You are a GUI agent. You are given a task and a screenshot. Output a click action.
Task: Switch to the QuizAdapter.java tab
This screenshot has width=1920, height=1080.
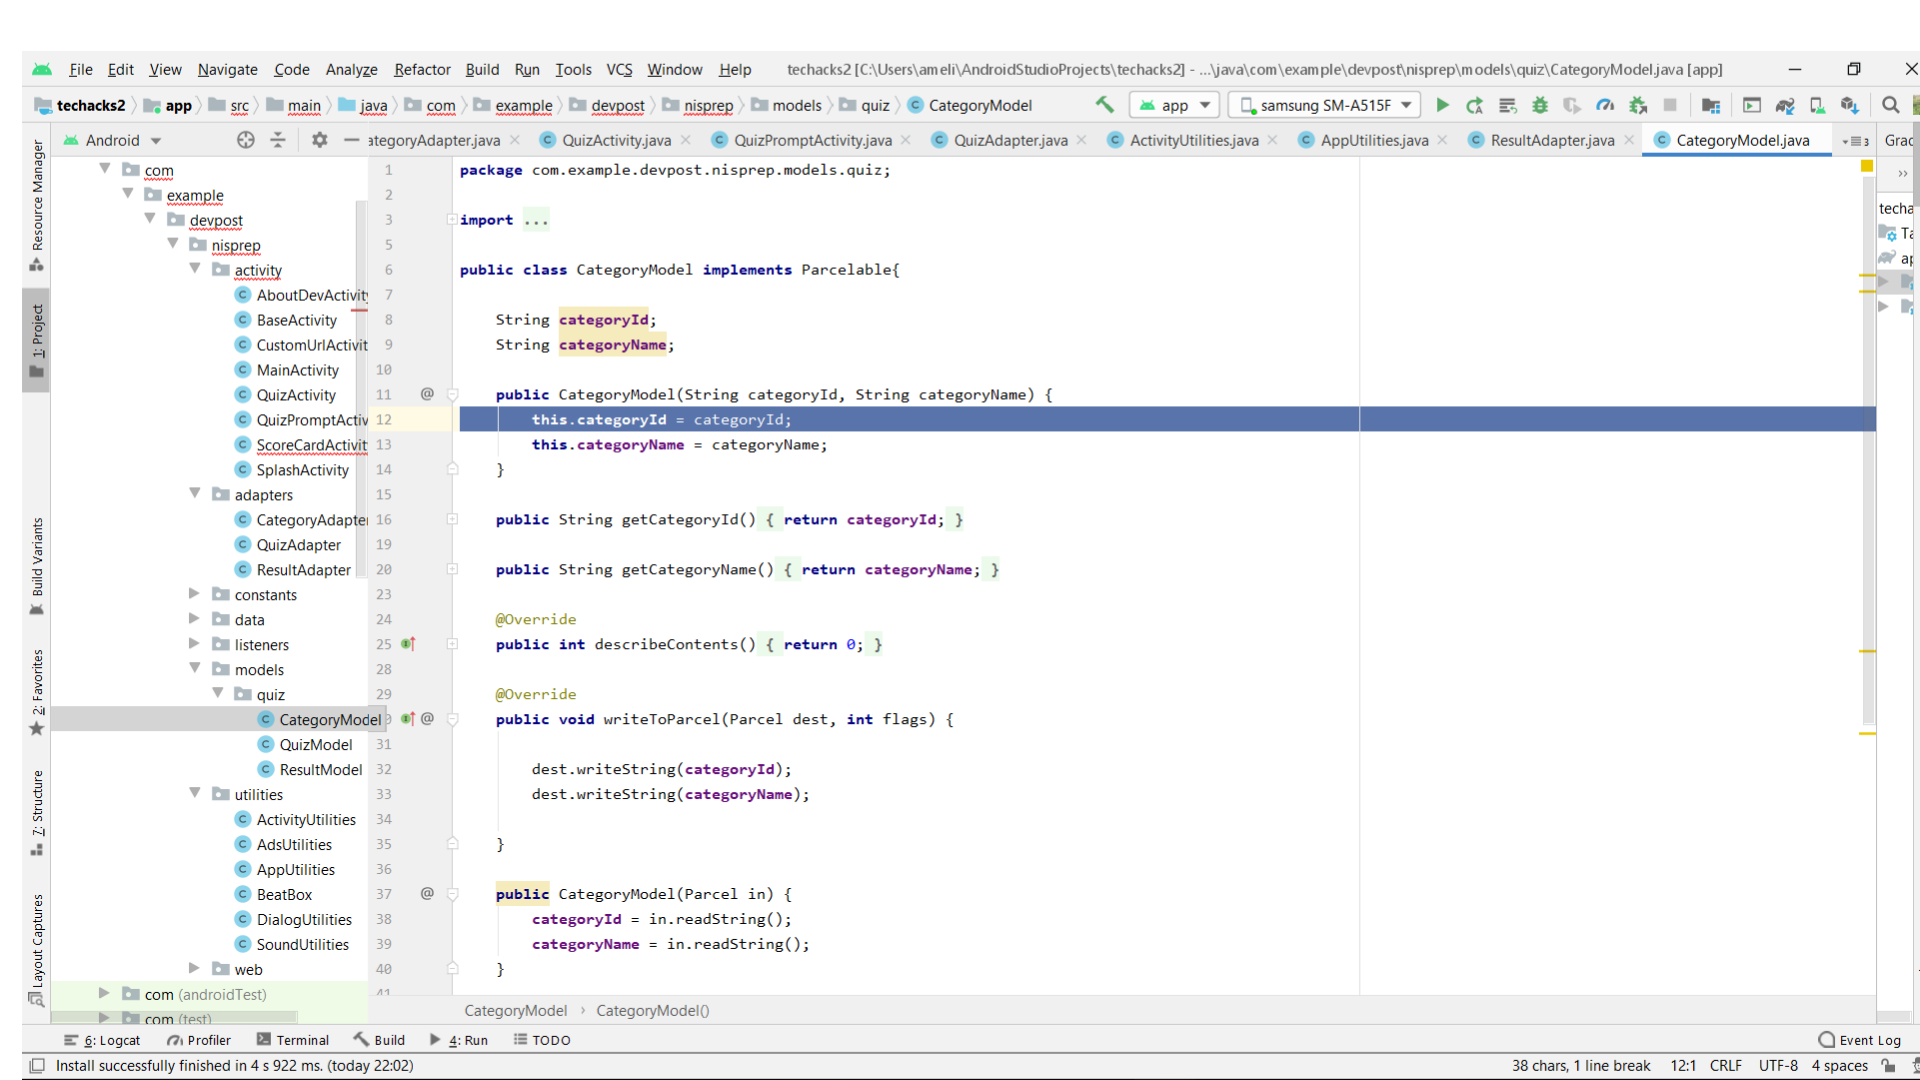tap(1009, 140)
